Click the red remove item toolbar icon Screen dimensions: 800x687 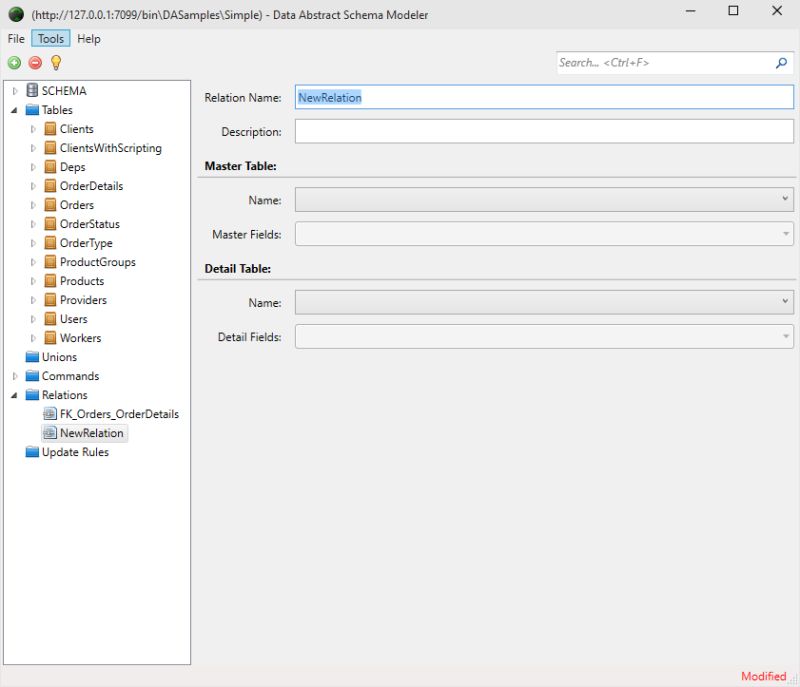coord(35,63)
